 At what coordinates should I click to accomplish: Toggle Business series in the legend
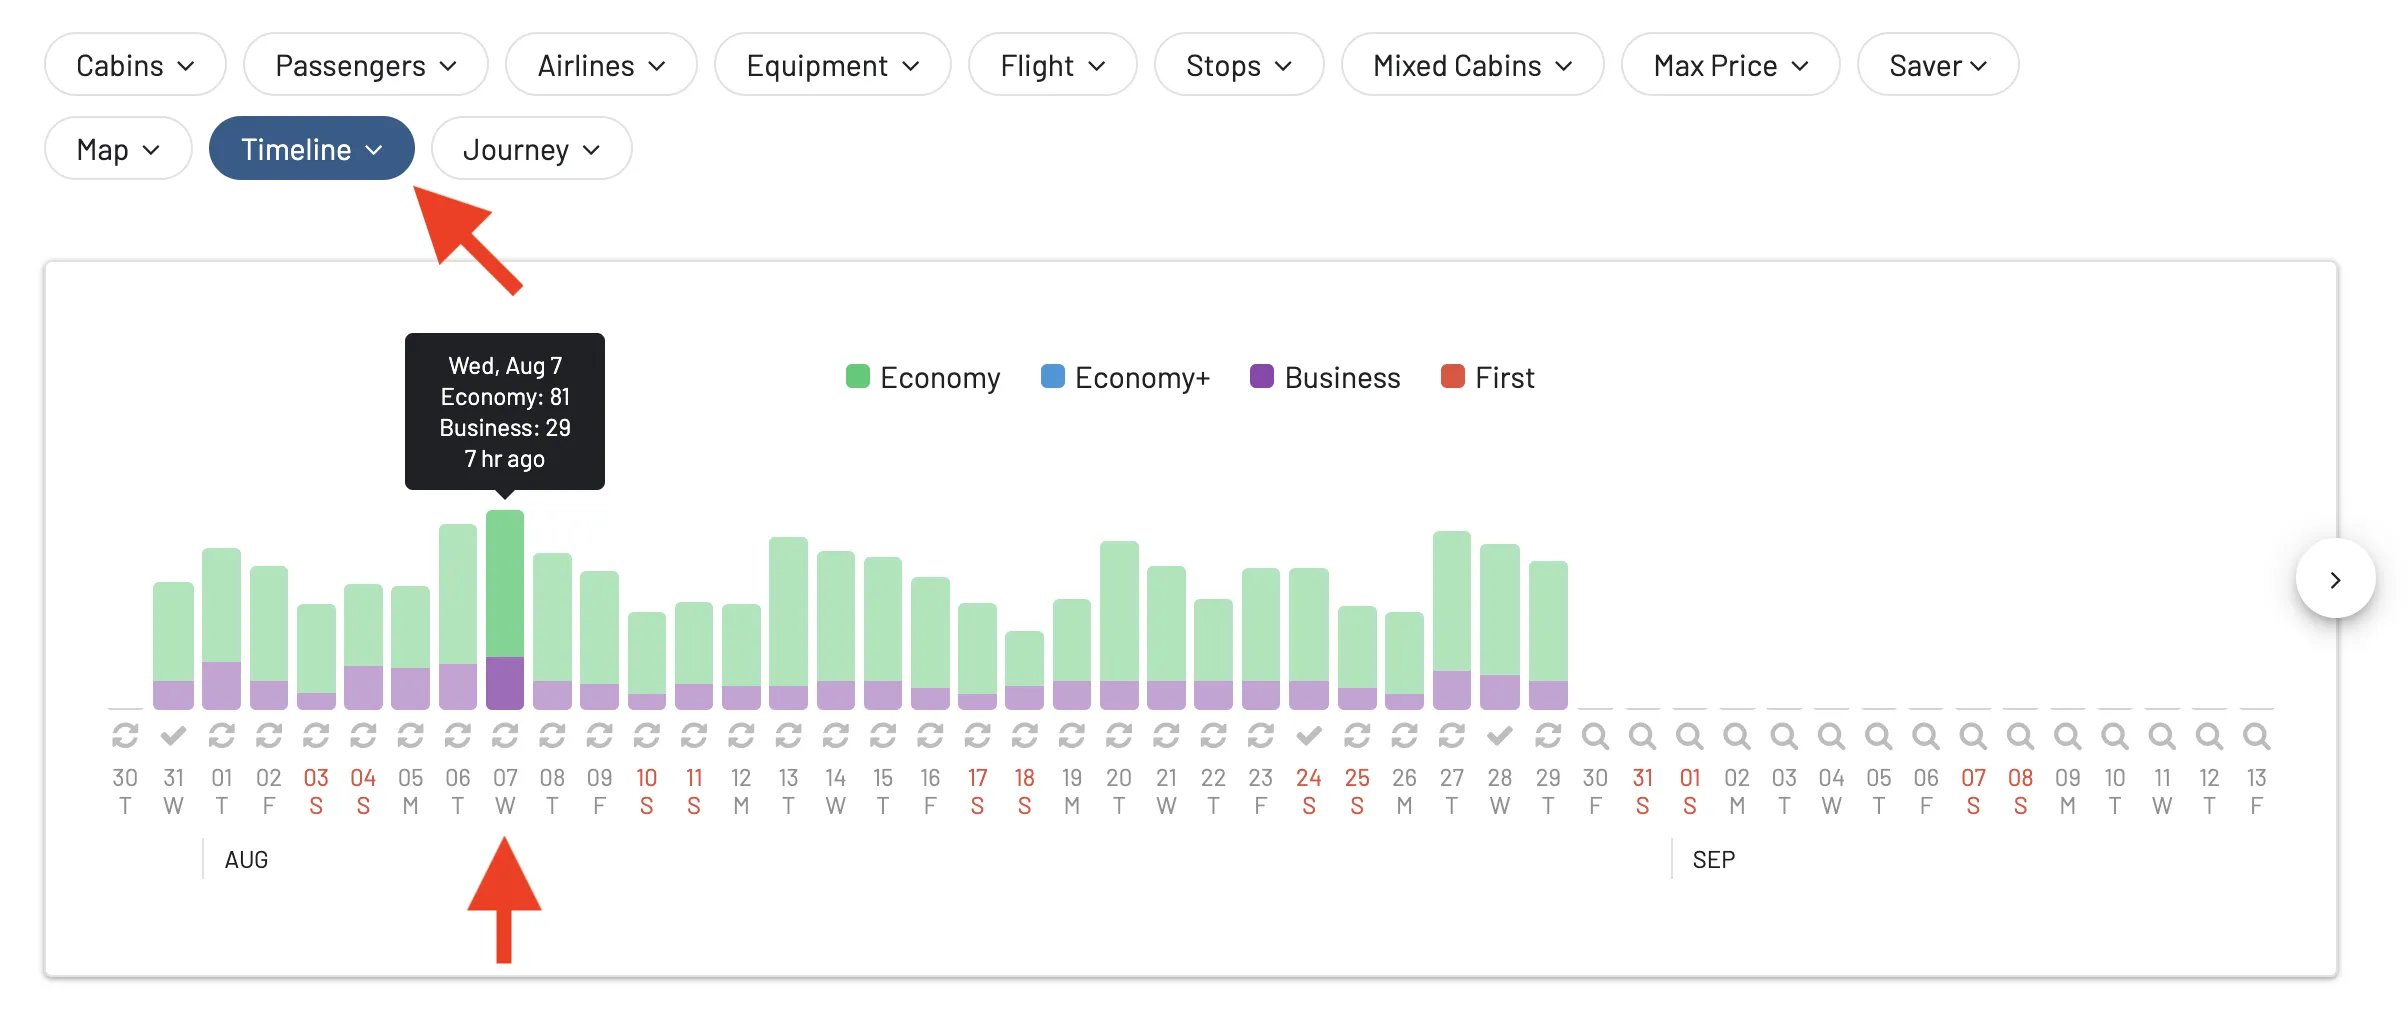pyautogui.click(x=1325, y=377)
